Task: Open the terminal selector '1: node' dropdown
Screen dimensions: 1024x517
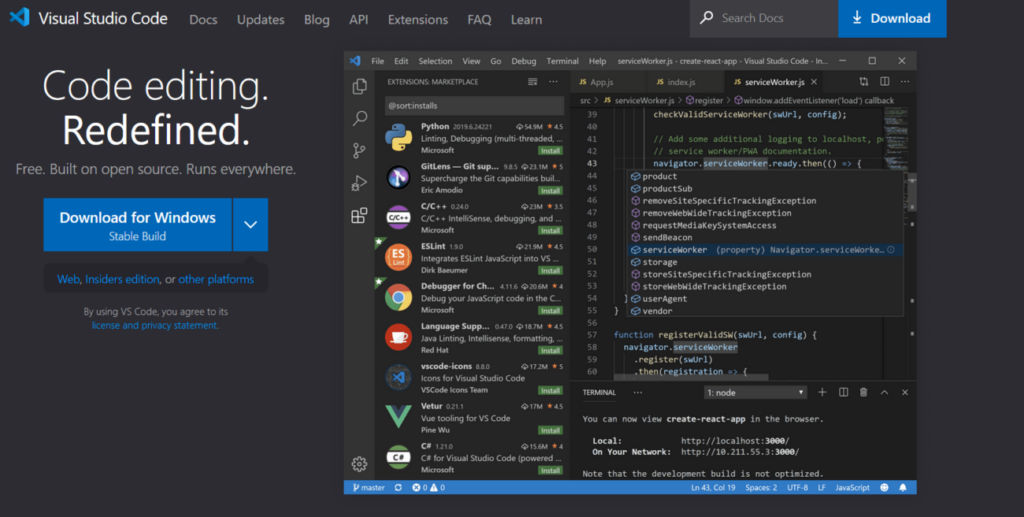Action: [x=754, y=393]
